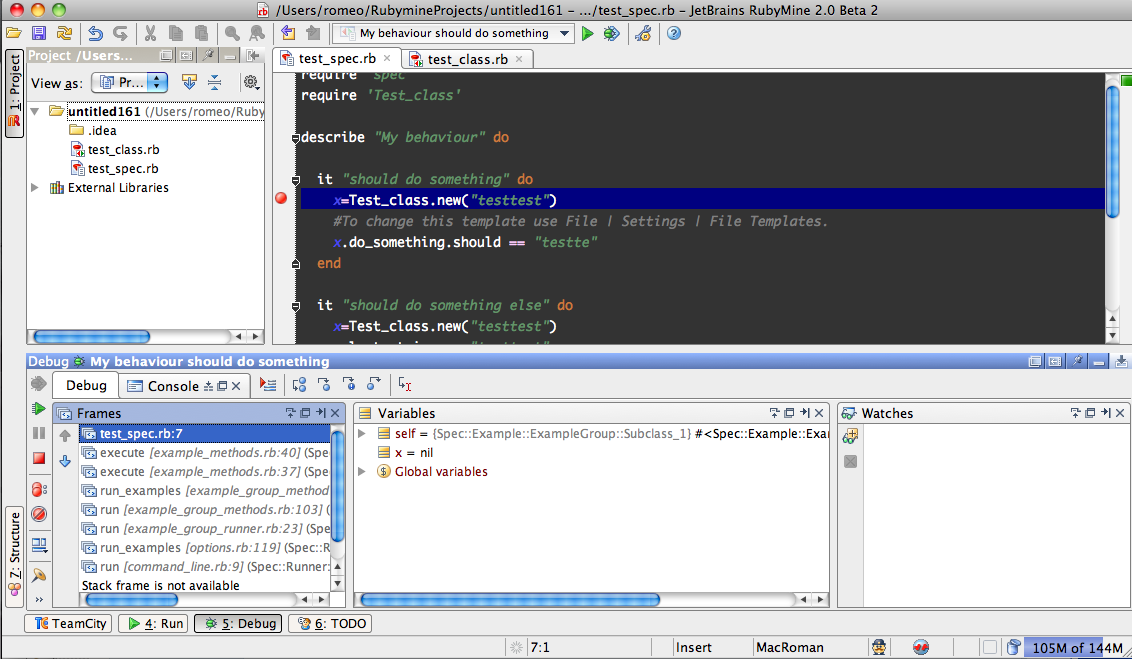Open Project panel settings gear menu
Viewport: 1132px width, 659px height.
(251, 82)
